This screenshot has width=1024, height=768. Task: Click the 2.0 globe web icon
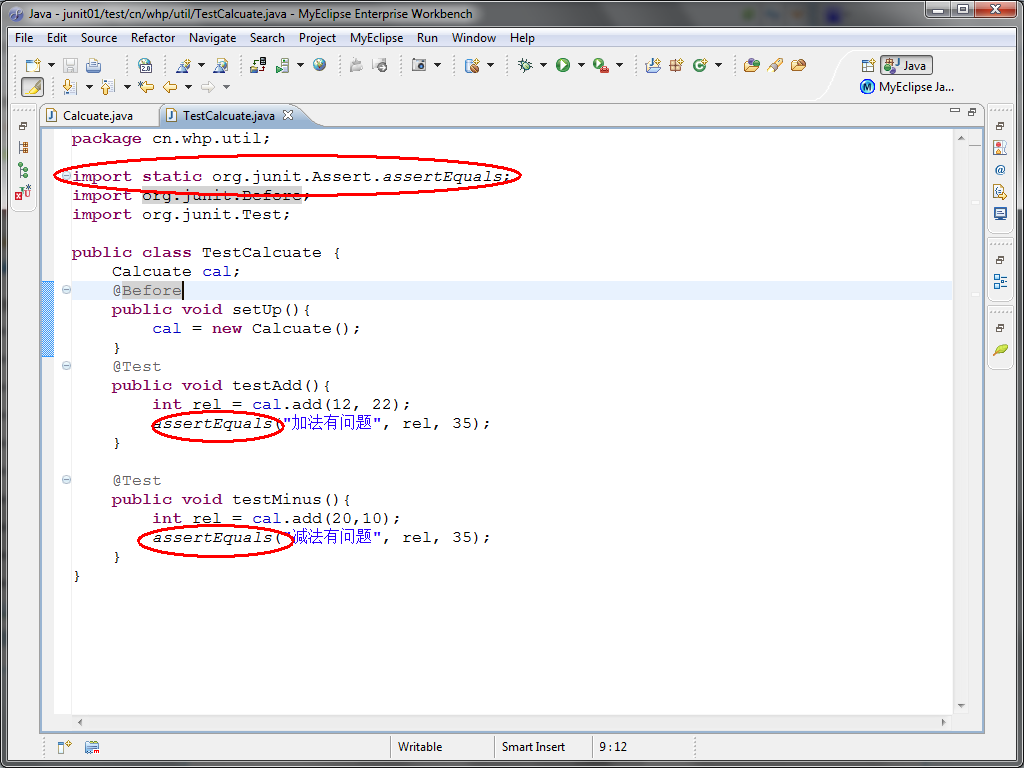click(145, 65)
